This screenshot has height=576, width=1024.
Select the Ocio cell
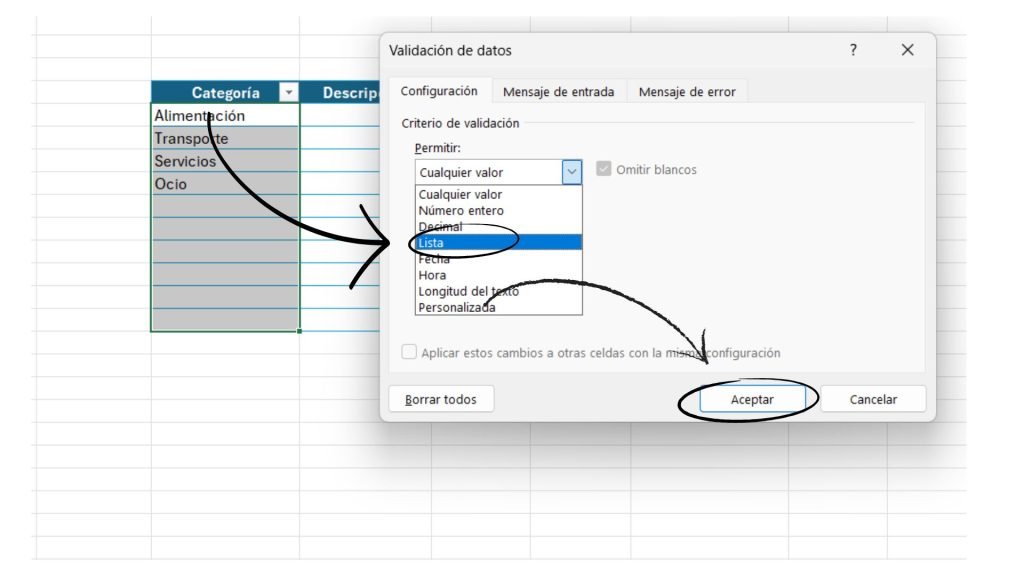(225, 184)
